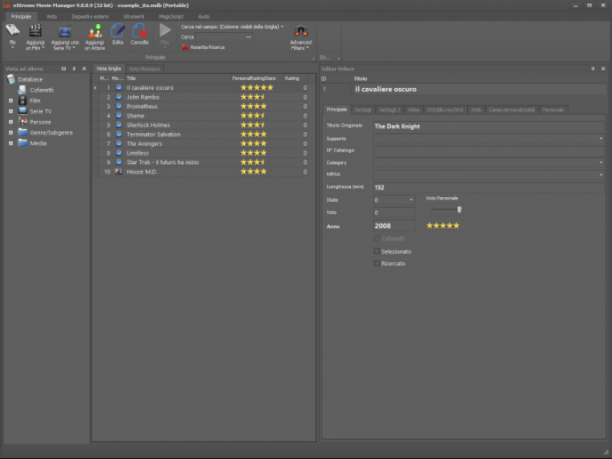Select the Film icon in the tree
This screenshot has width=612, height=459.
(23, 100)
